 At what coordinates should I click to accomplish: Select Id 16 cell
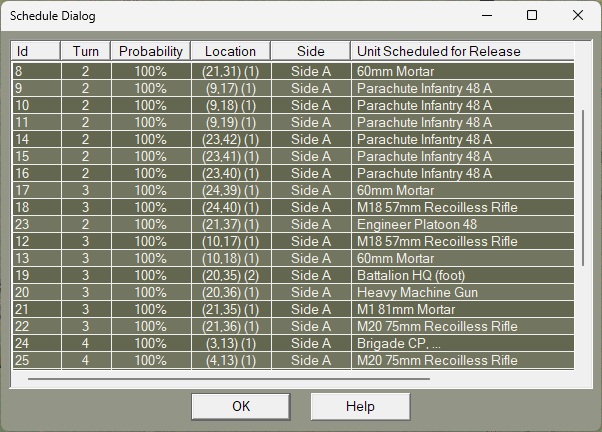click(x=37, y=173)
